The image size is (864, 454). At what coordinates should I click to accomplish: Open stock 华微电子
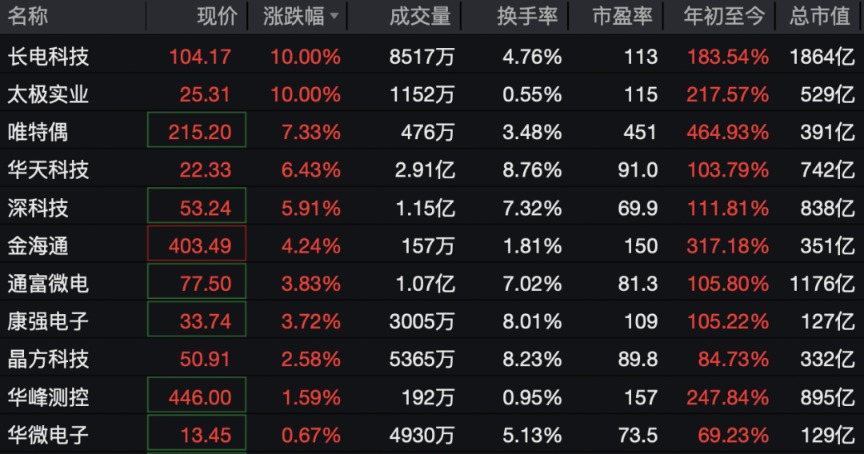pos(48,435)
